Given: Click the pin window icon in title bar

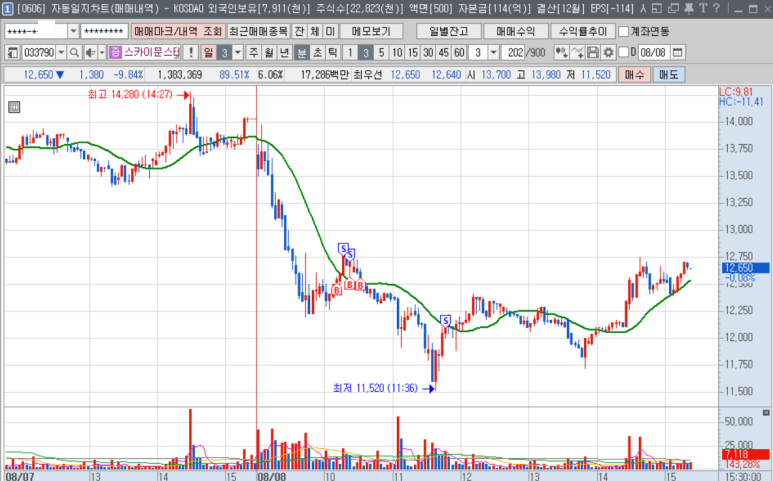Looking at the screenshot, I should click(687, 8).
